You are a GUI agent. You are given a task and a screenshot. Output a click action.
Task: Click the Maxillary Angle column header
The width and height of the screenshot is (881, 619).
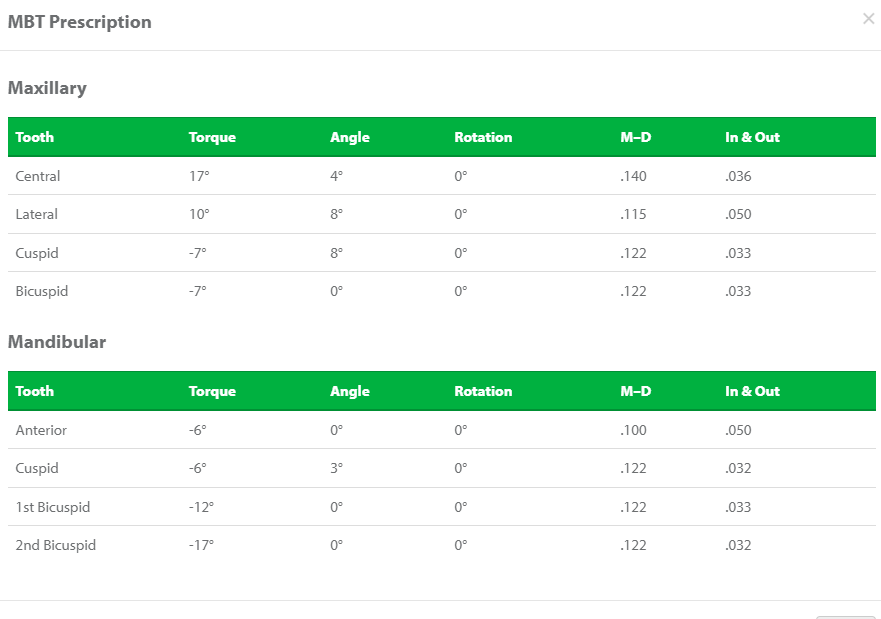click(x=349, y=137)
